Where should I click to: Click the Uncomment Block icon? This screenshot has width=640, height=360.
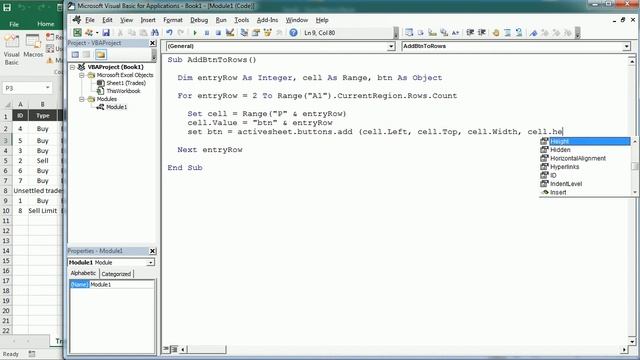click(x=519, y=33)
